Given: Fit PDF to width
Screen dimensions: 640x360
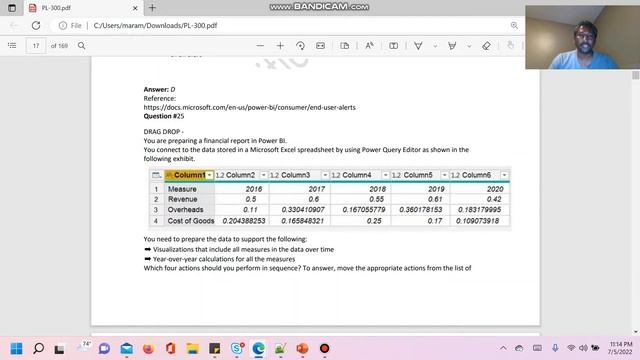Looking at the screenshot, I should 320,46.
